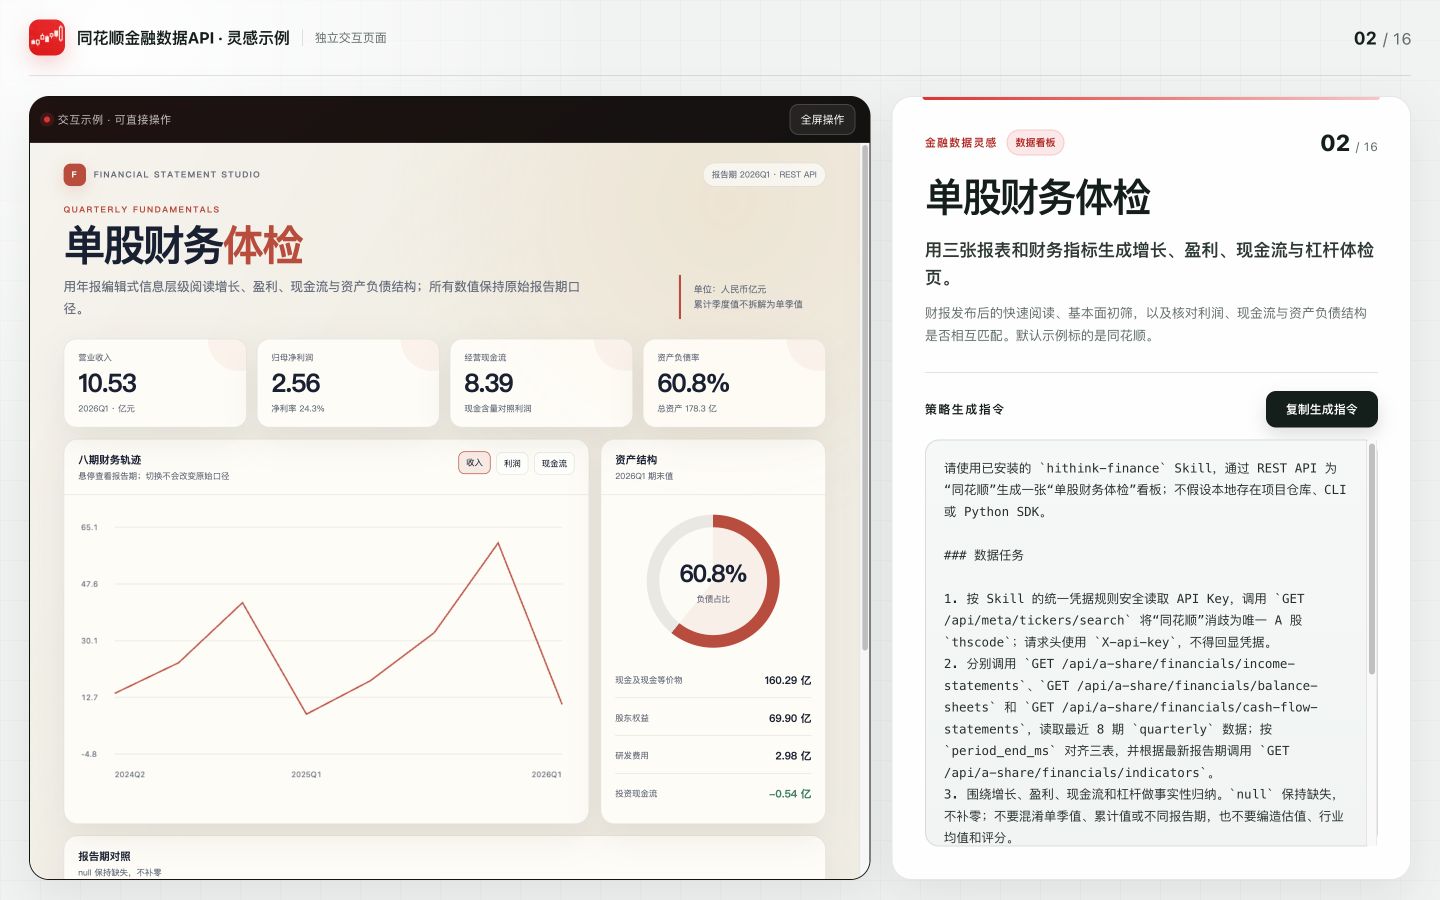This screenshot has height=900, width=1440.
Task: Switch chart to 利润 tab
Action: point(512,463)
